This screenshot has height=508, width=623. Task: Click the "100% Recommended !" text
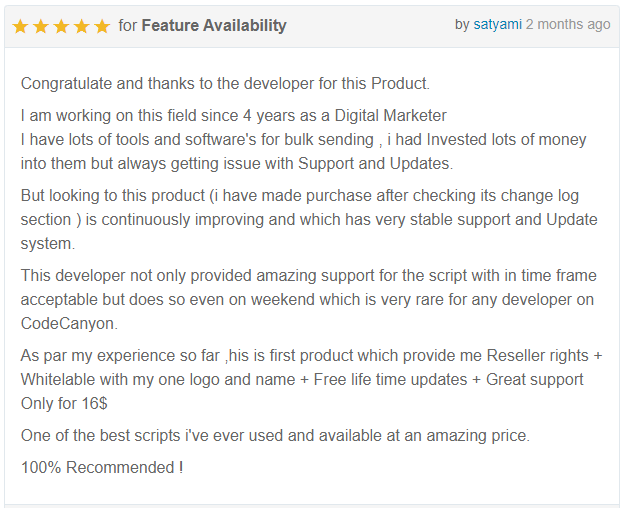pyautogui.click(x=102, y=467)
